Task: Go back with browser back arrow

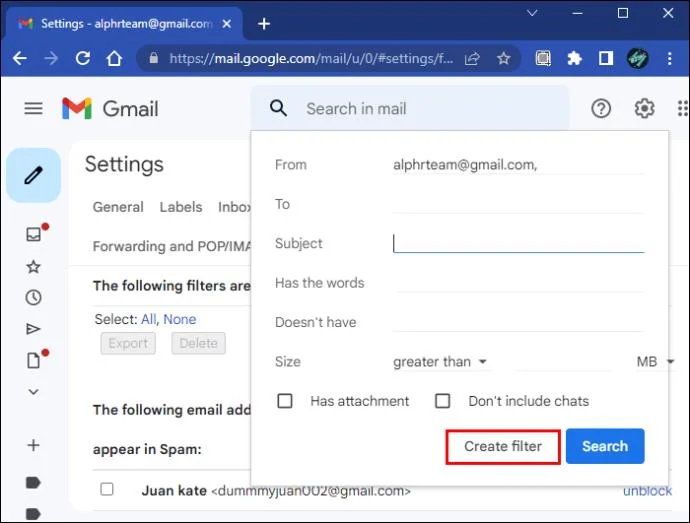Action: click(20, 58)
